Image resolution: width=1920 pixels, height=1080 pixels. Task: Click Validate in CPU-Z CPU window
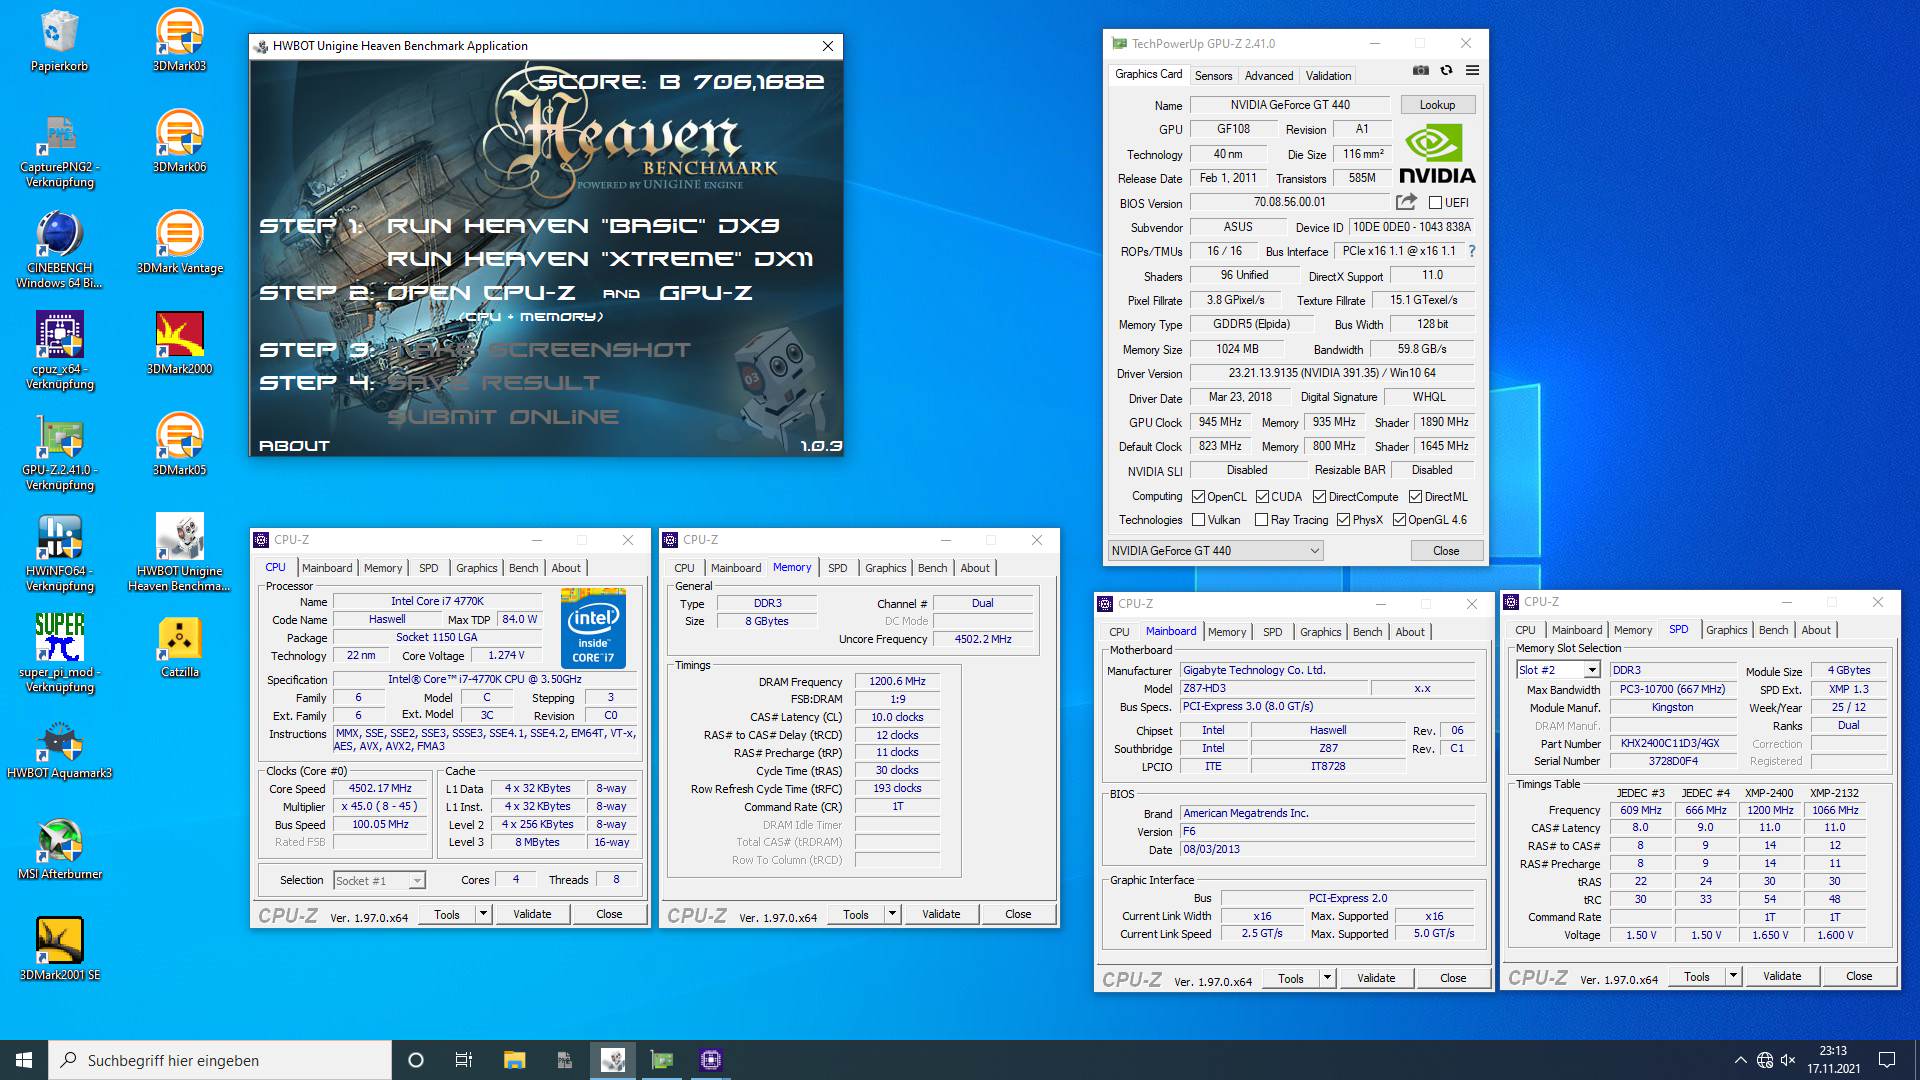(532, 914)
